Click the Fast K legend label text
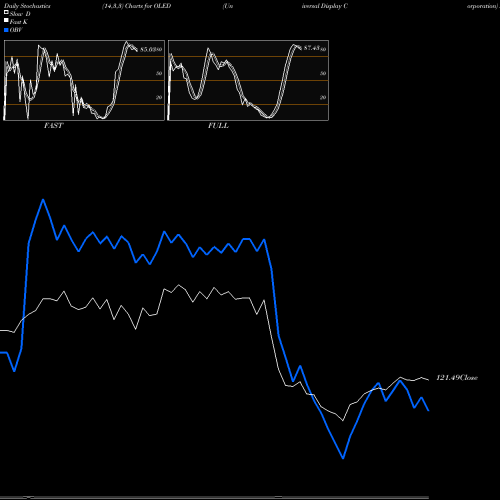Image resolution: width=500 pixels, height=500 pixels. tap(19, 22)
